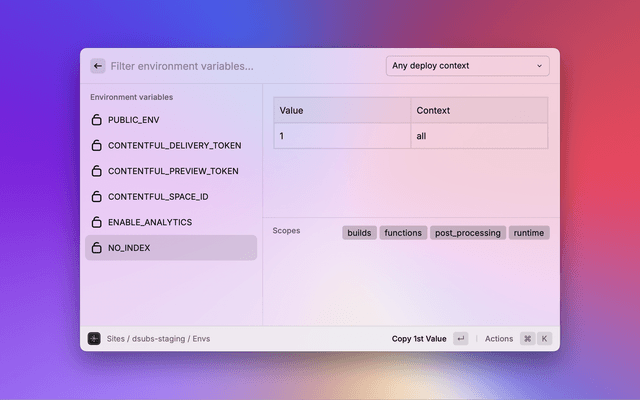Viewport: 640px width, 400px height.
Task: Click the lock icon beside CONTENTFUL_PREVIEW_TOKEN
Action: [97, 171]
